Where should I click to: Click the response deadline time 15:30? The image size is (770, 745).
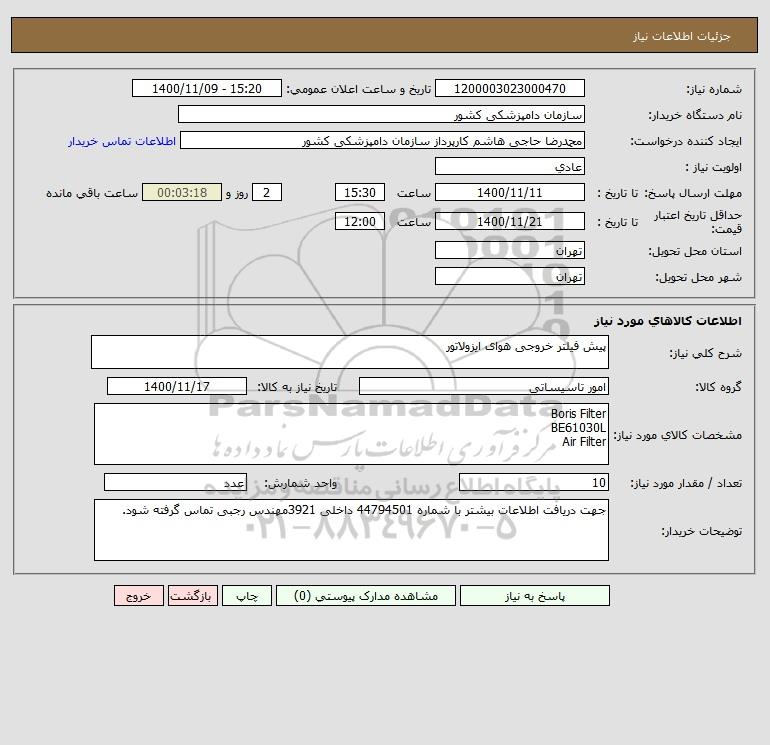coord(359,193)
